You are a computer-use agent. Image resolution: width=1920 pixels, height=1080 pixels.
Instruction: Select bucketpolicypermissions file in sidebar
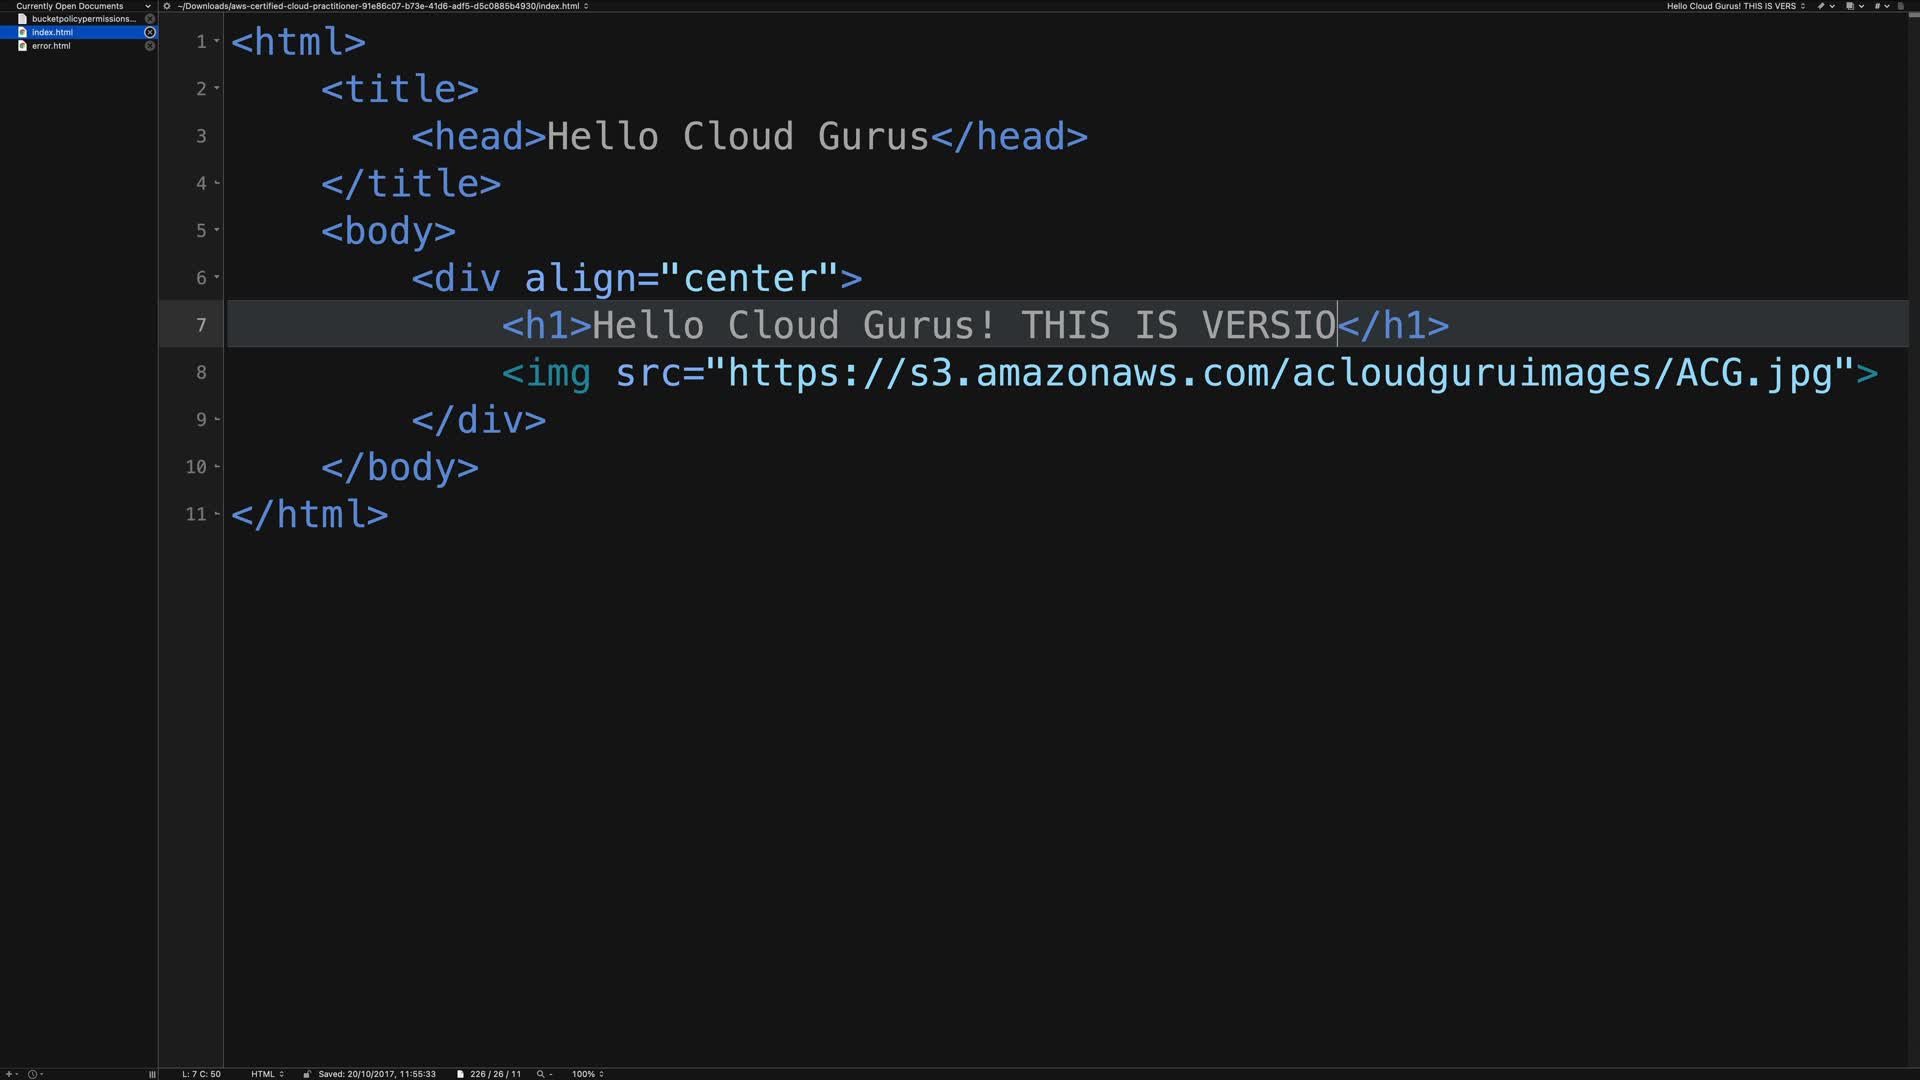pyautogui.click(x=82, y=19)
